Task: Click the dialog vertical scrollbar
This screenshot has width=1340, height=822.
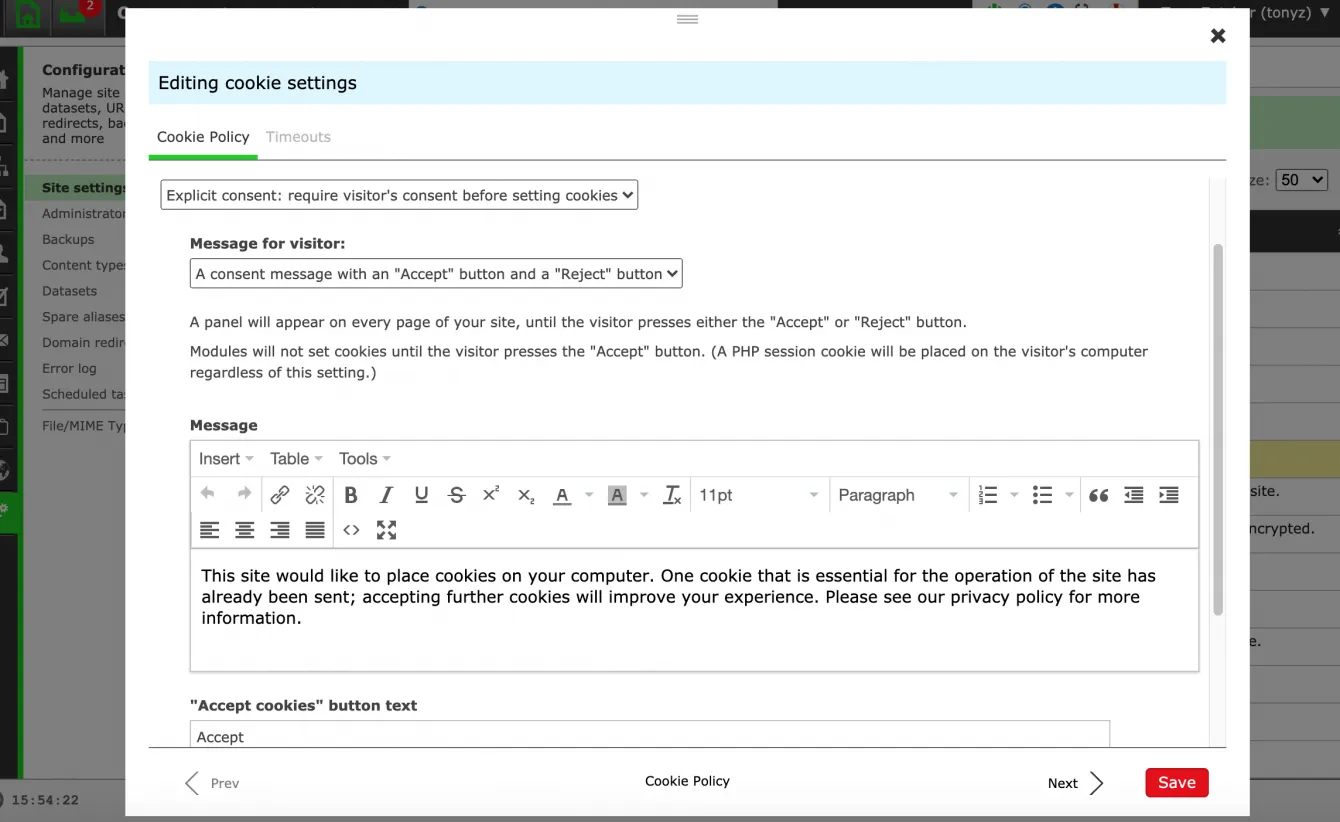Action: (1217, 430)
